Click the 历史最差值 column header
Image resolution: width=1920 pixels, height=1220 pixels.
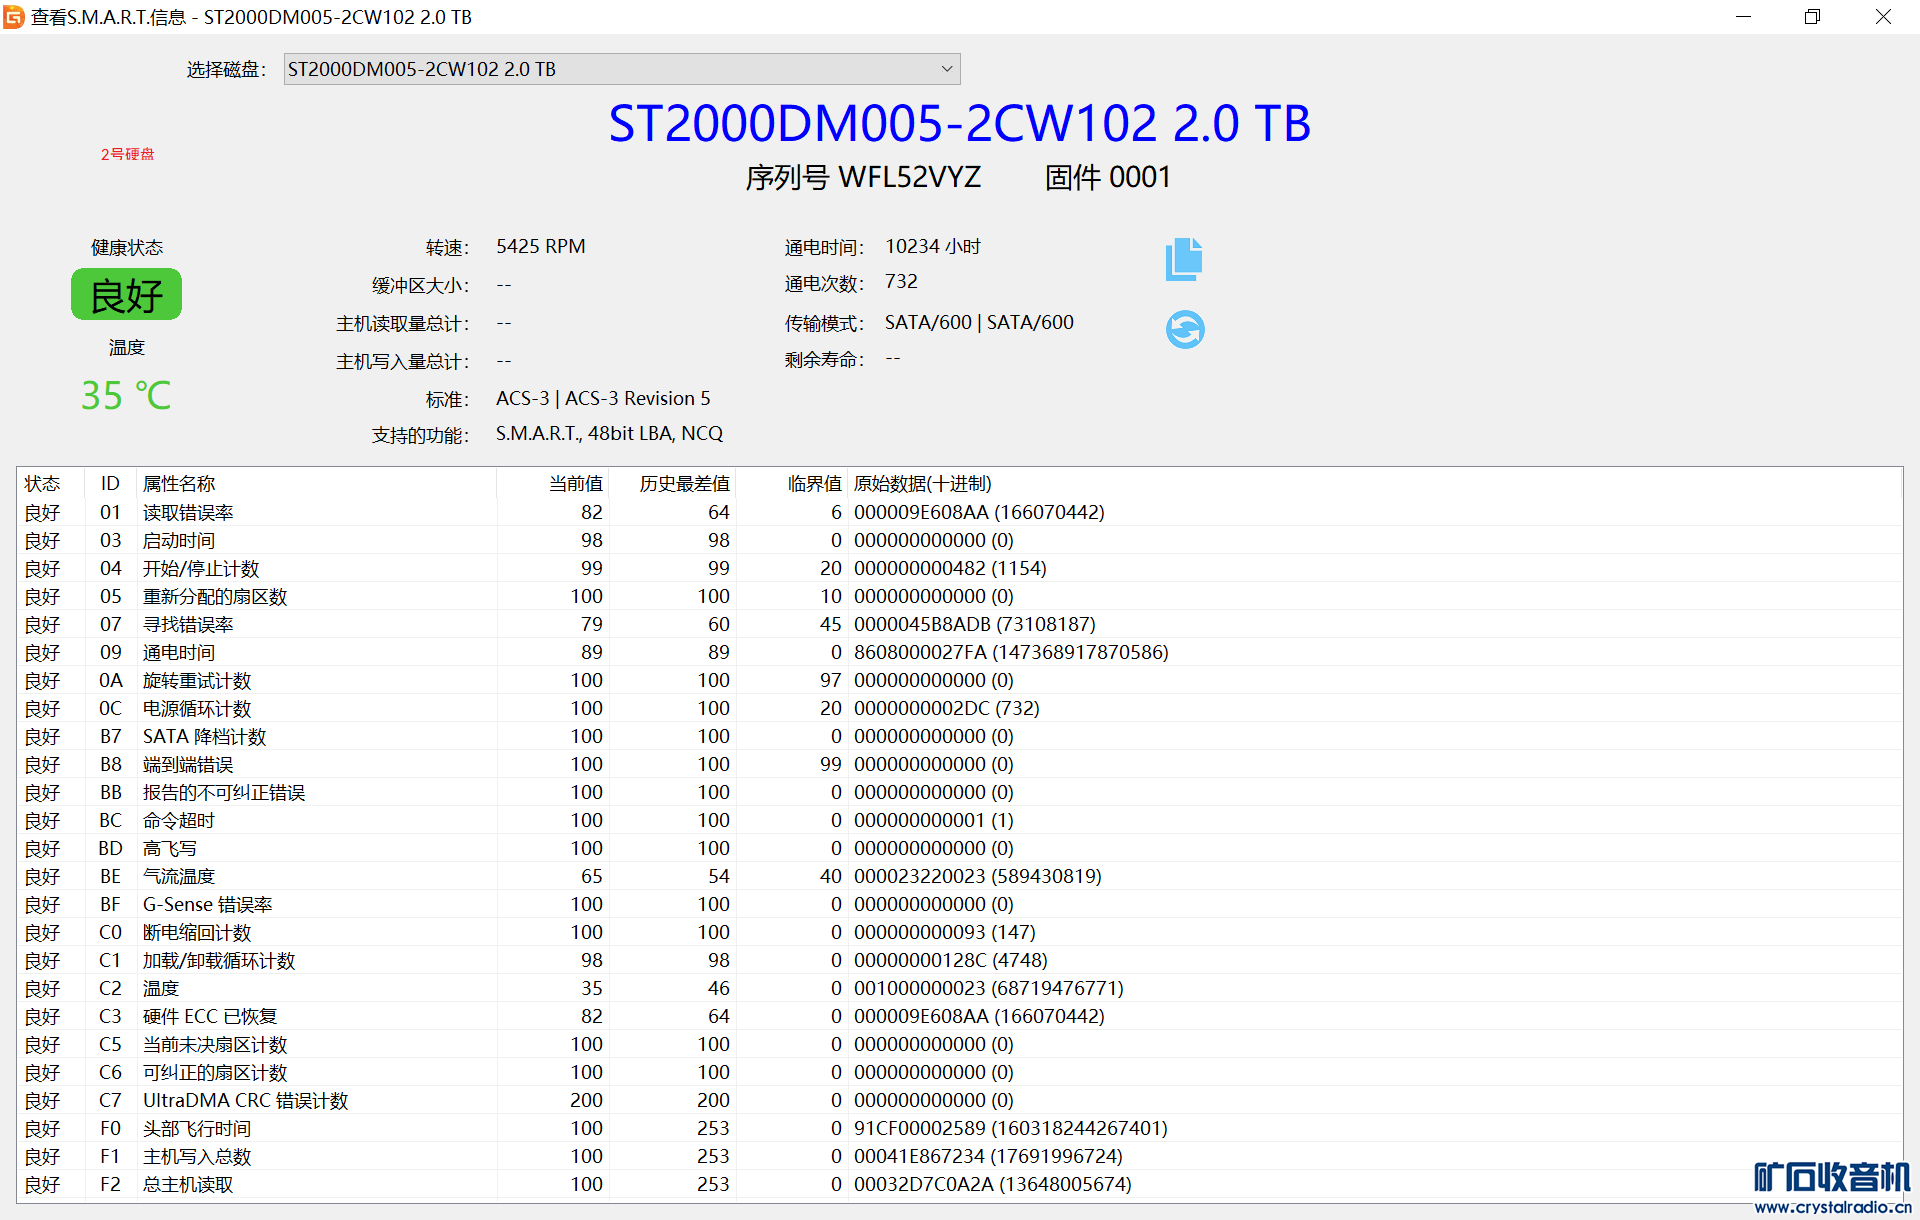tap(684, 484)
